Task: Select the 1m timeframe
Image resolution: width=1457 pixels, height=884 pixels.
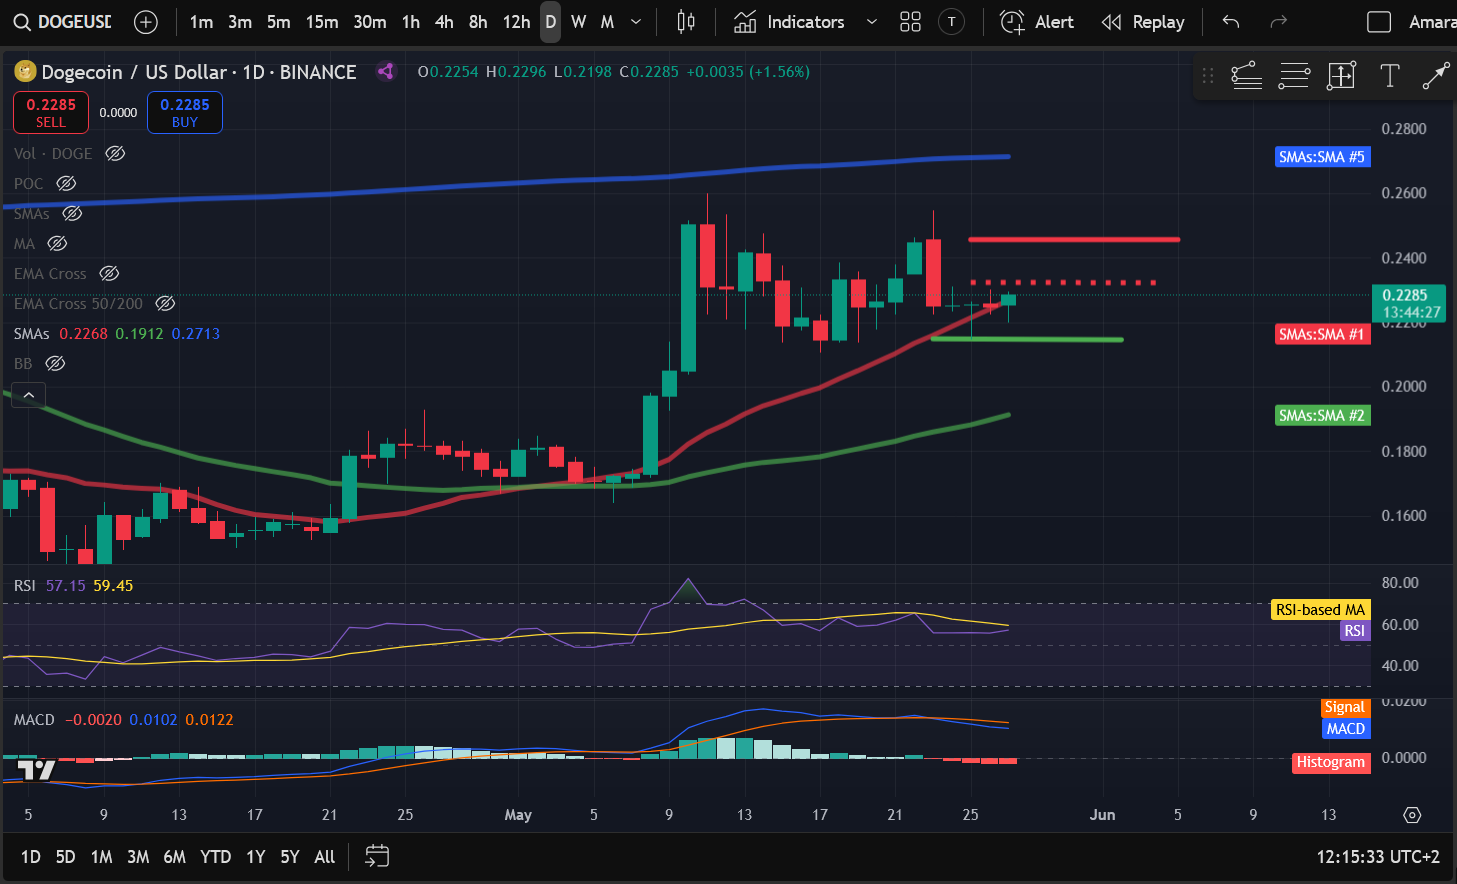Action: pos(201,22)
